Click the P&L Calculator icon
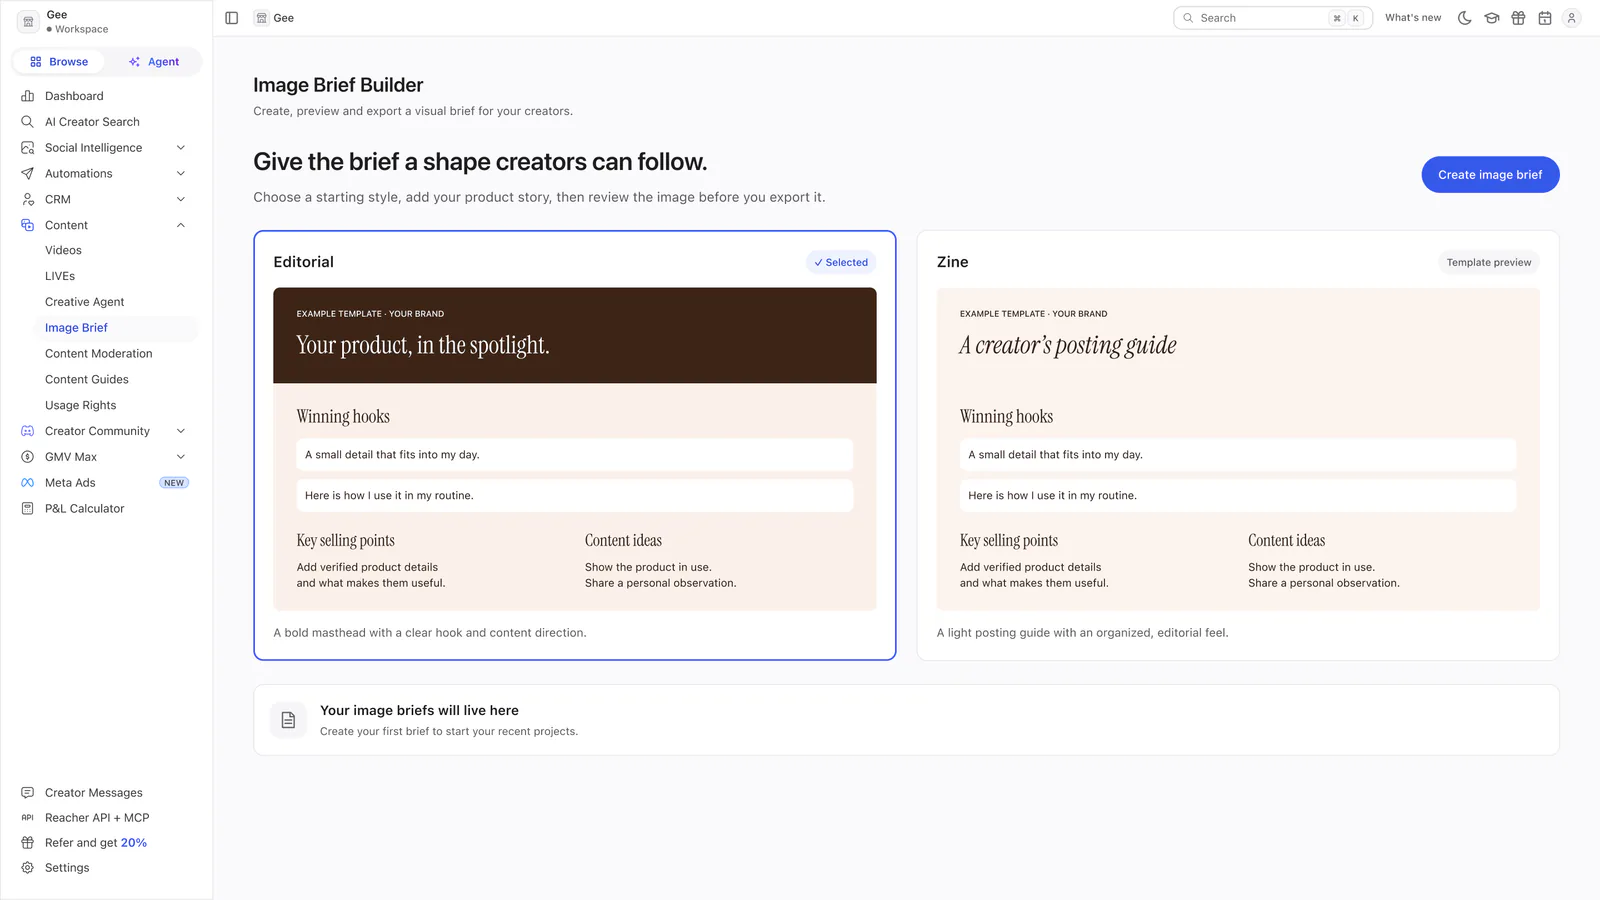 point(28,509)
